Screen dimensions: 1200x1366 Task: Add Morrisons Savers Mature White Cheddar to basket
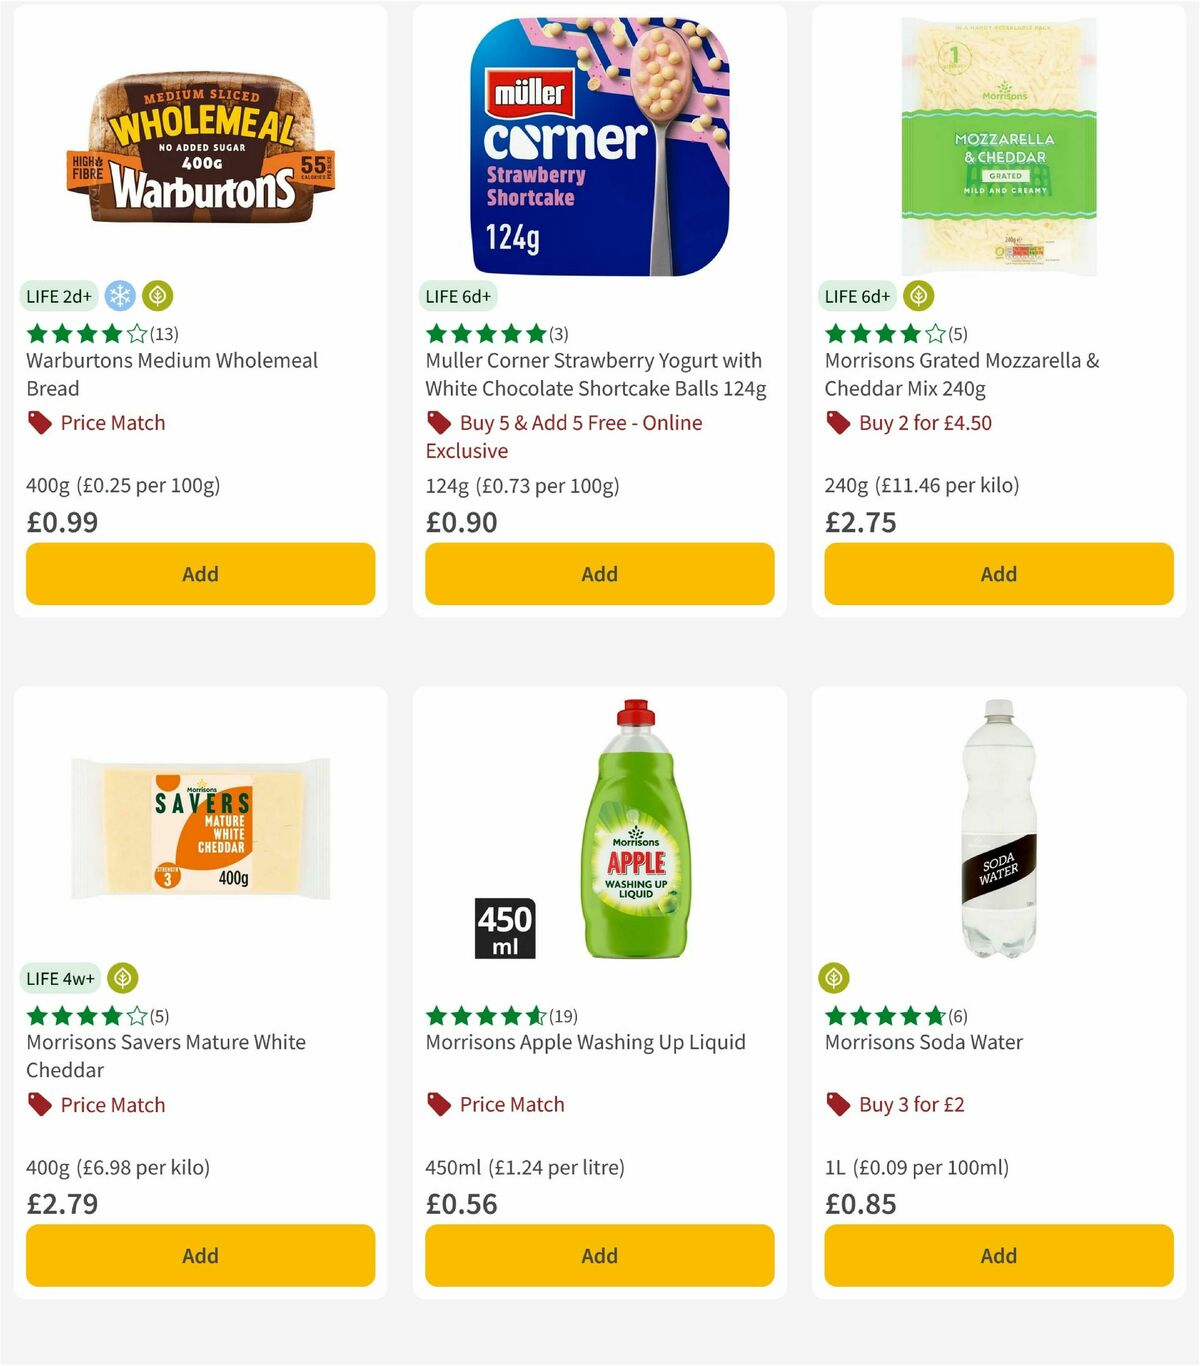pos(199,1256)
